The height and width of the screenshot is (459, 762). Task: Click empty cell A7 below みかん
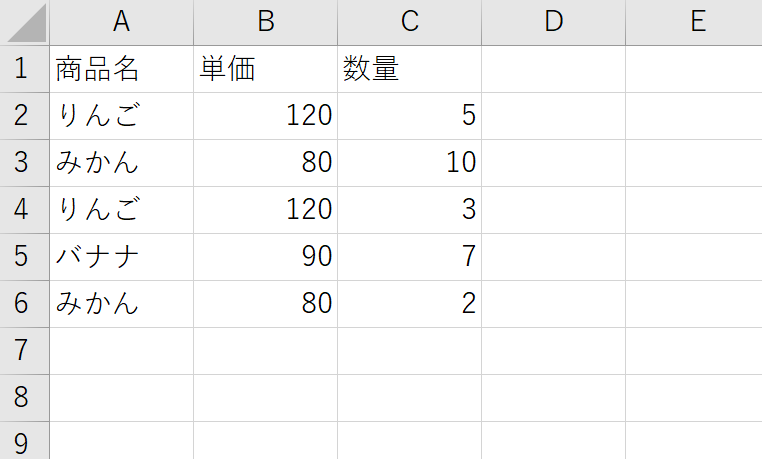coord(121,351)
